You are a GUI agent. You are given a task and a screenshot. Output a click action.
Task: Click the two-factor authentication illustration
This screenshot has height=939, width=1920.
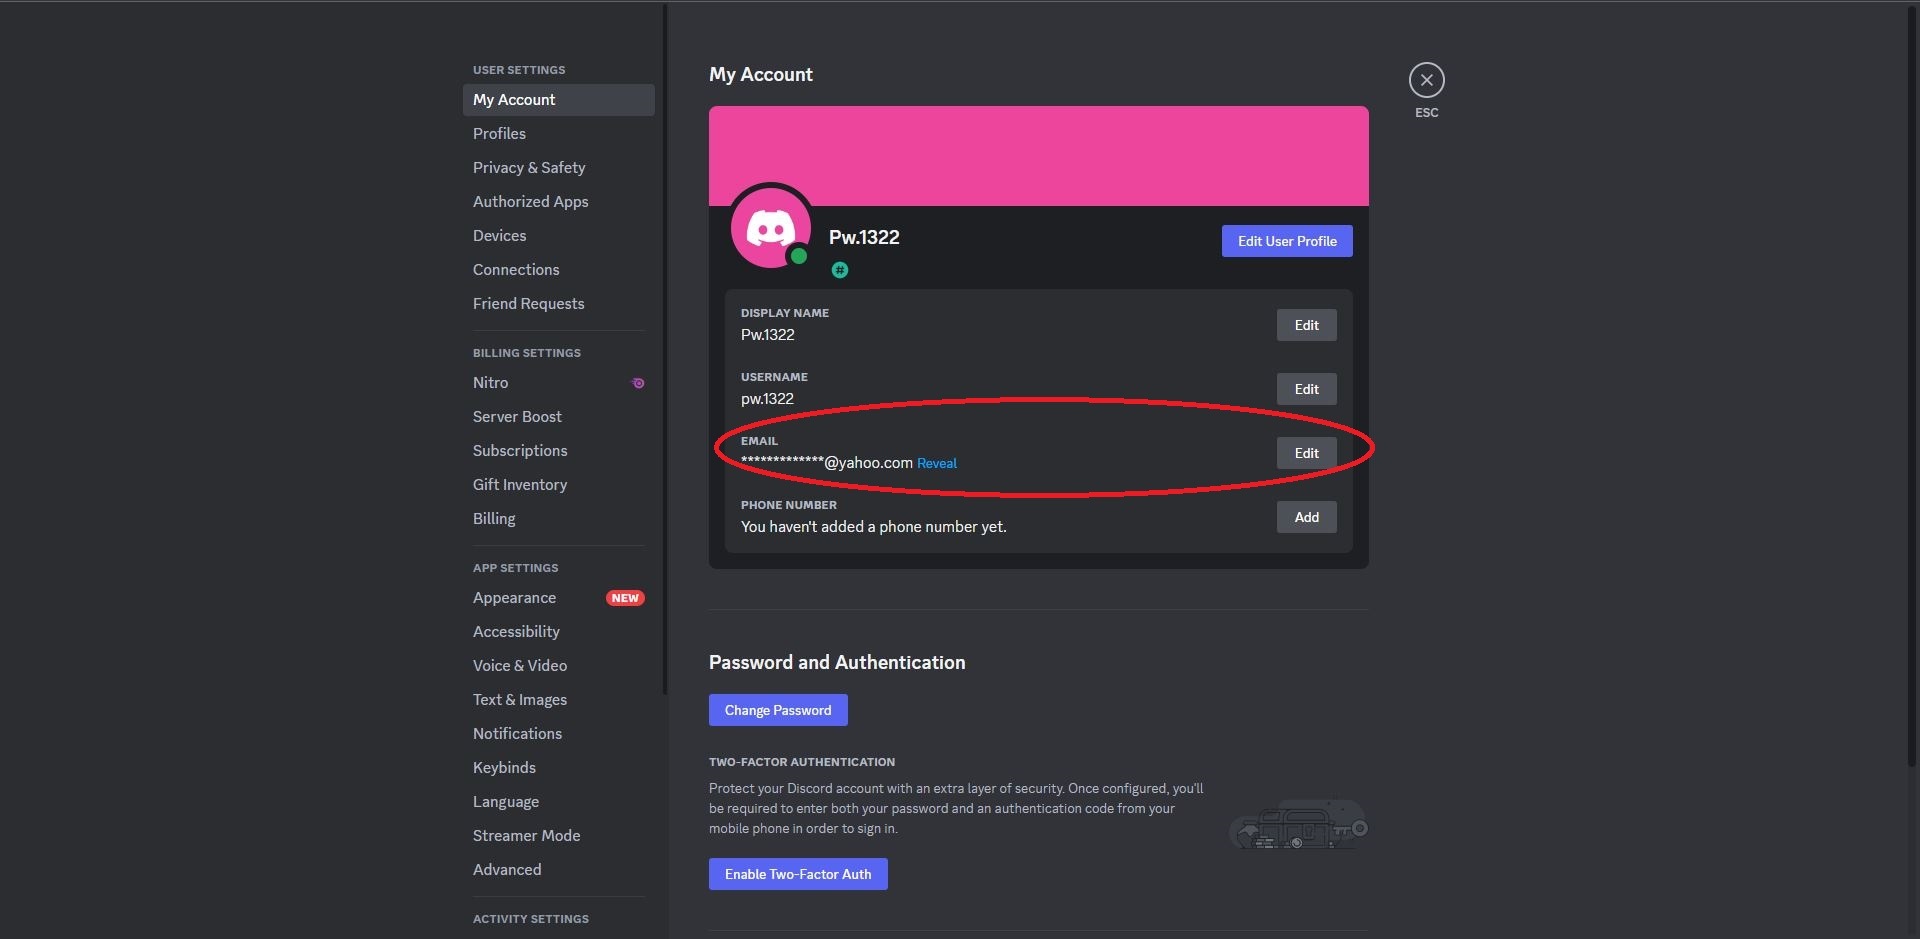1298,825
